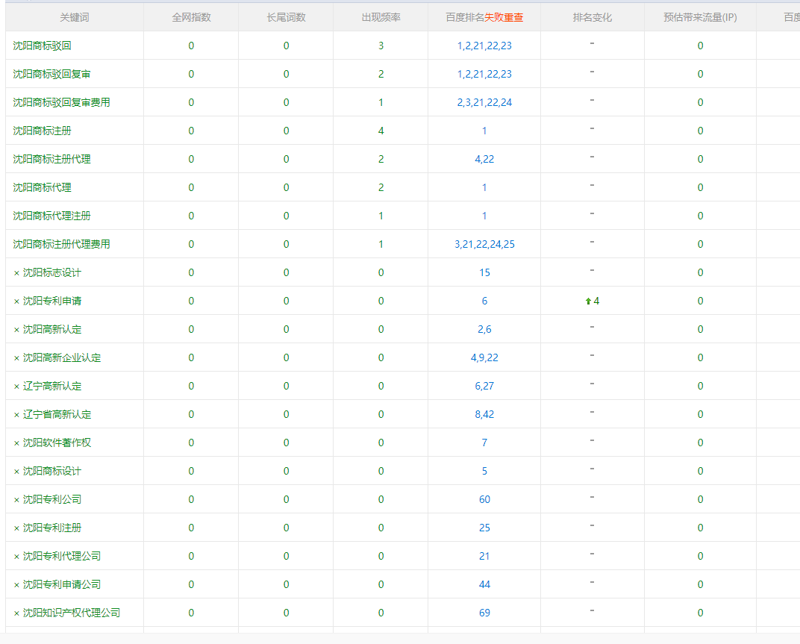This screenshot has width=800, height=644.
Task: Click the 出现频率 column header
Action: (x=381, y=17)
